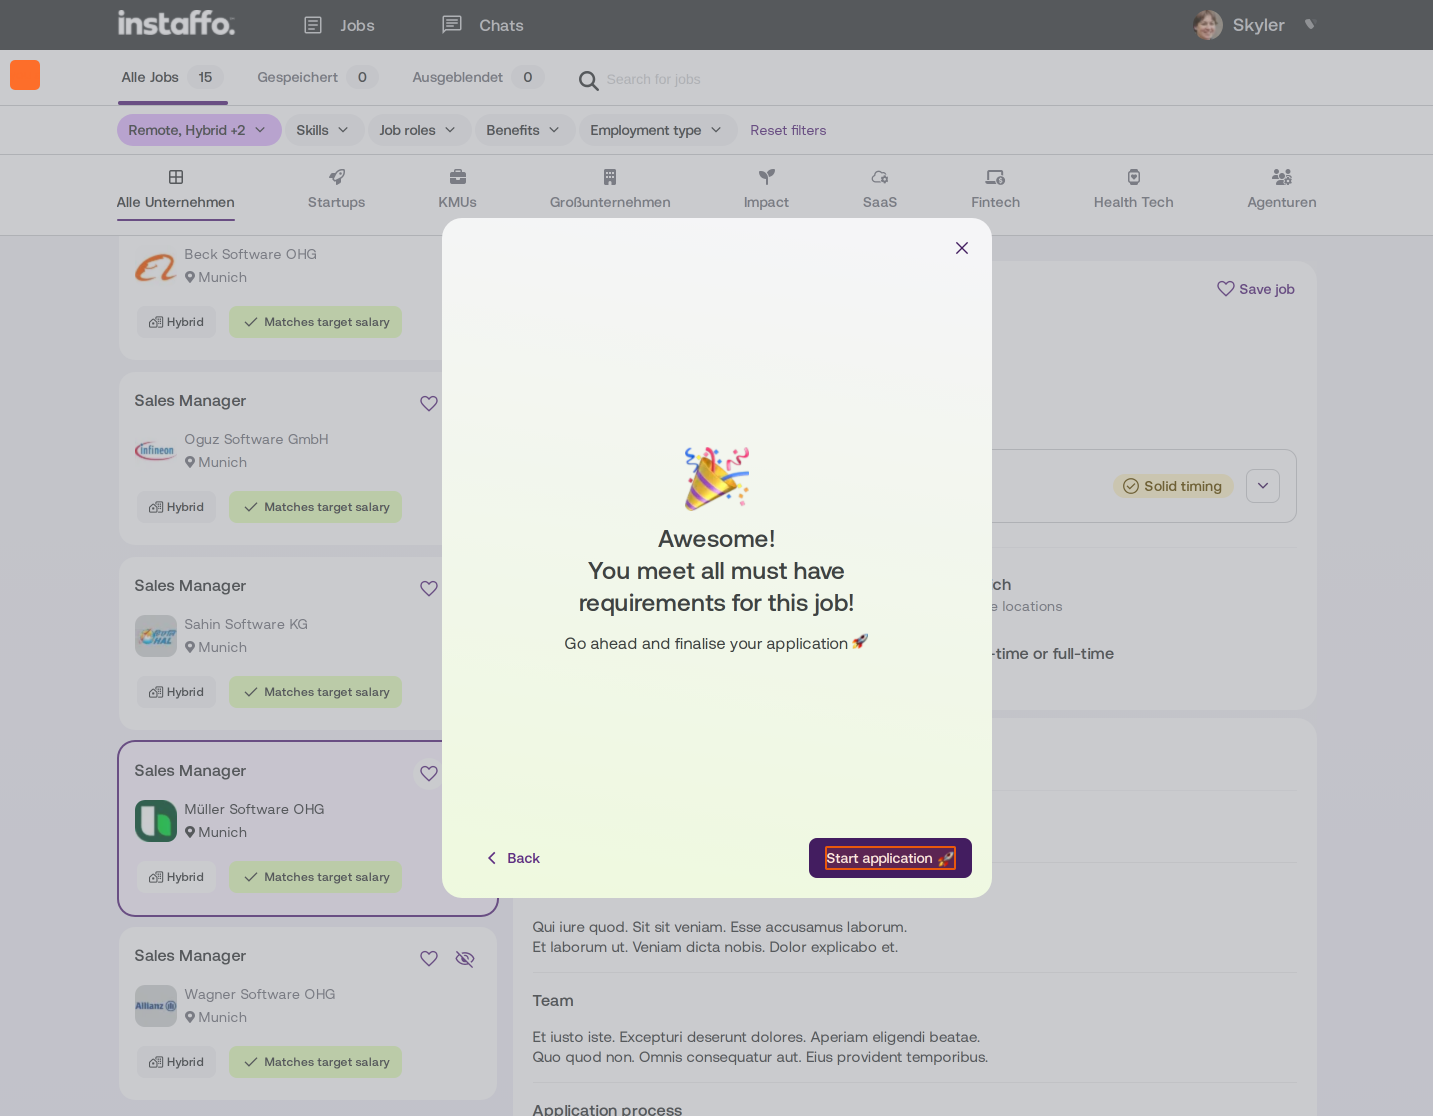Click the Reset filters link
This screenshot has height=1116, width=1433.
point(788,130)
